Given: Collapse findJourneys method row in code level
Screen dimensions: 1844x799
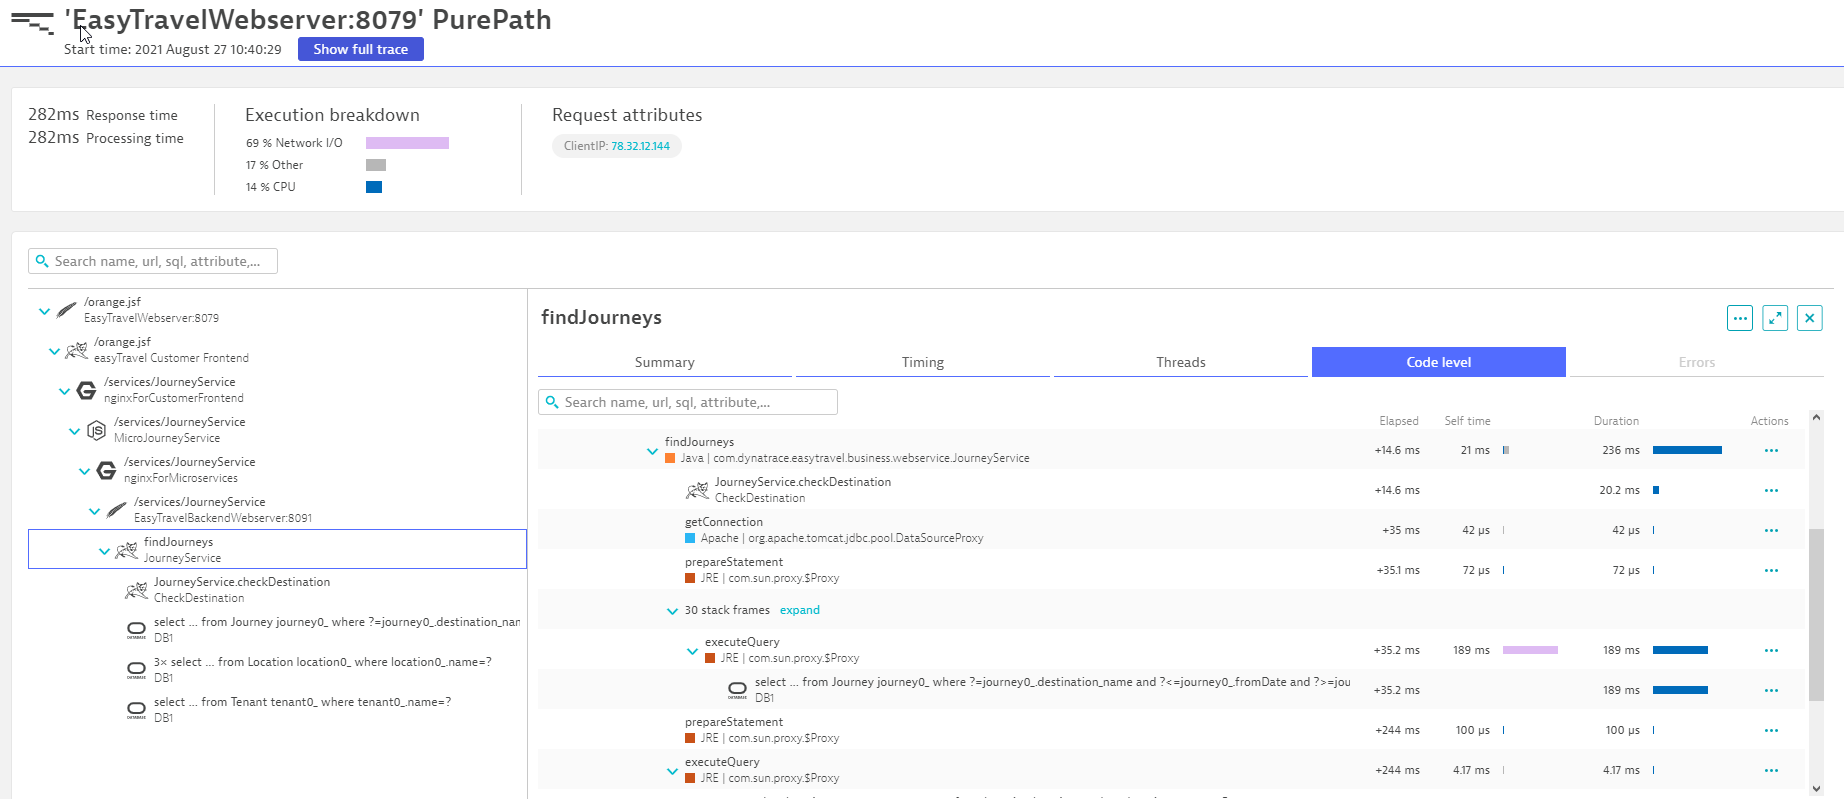Looking at the screenshot, I should 652,451.
